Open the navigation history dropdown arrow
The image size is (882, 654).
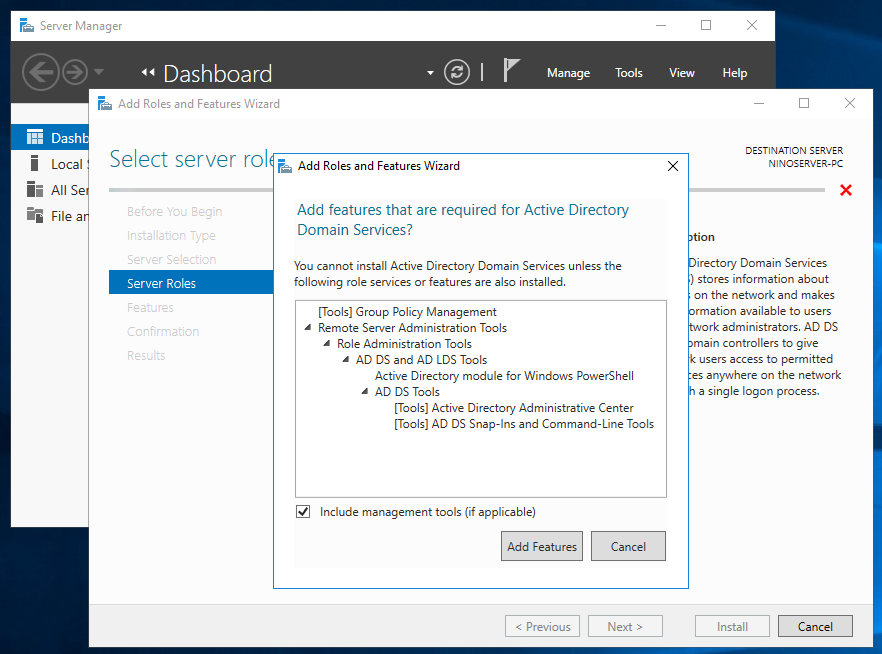click(99, 72)
